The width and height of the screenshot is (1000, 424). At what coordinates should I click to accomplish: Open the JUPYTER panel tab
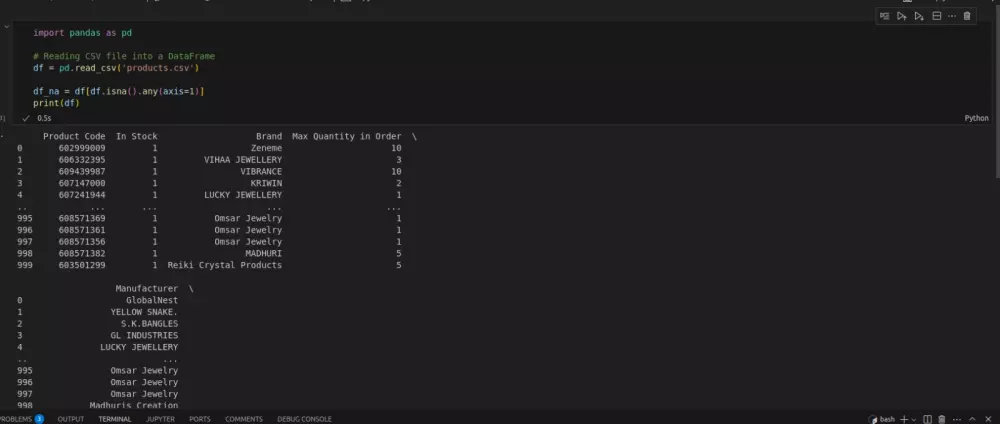coord(160,419)
